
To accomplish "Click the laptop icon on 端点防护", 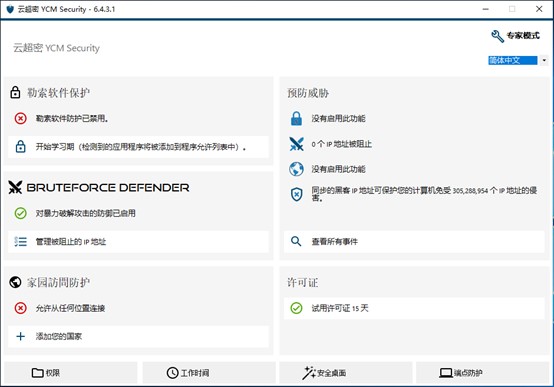I will [446, 373].
